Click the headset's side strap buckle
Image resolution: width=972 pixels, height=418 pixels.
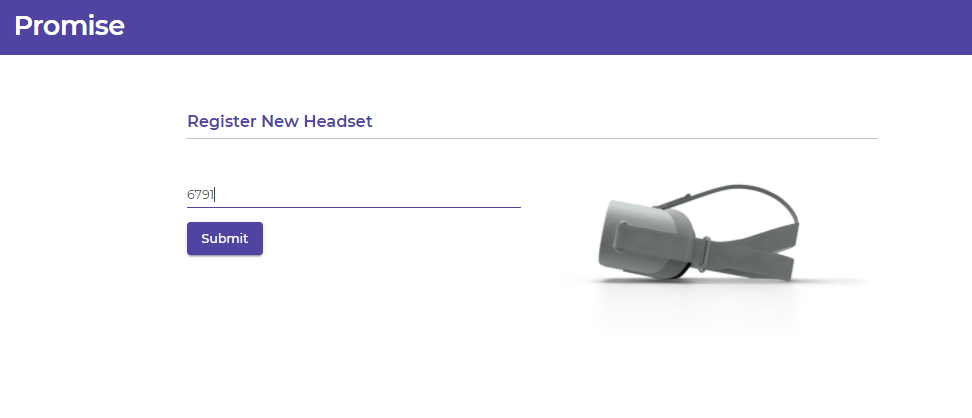(705, 253)
